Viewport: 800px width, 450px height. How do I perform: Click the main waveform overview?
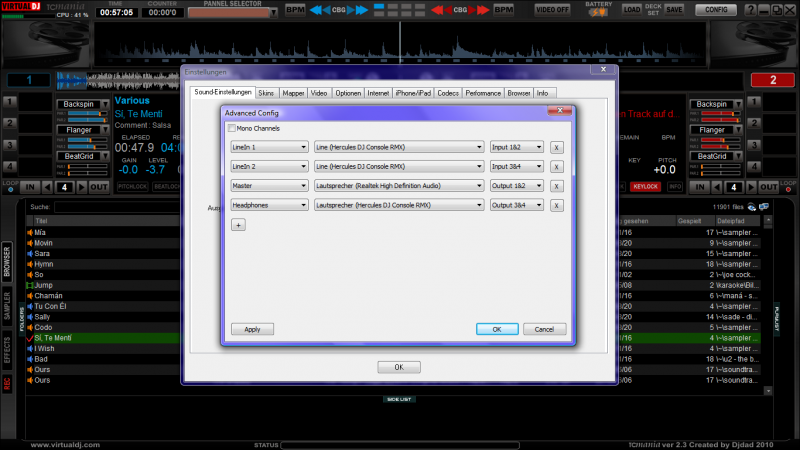[x=399, y=45]
